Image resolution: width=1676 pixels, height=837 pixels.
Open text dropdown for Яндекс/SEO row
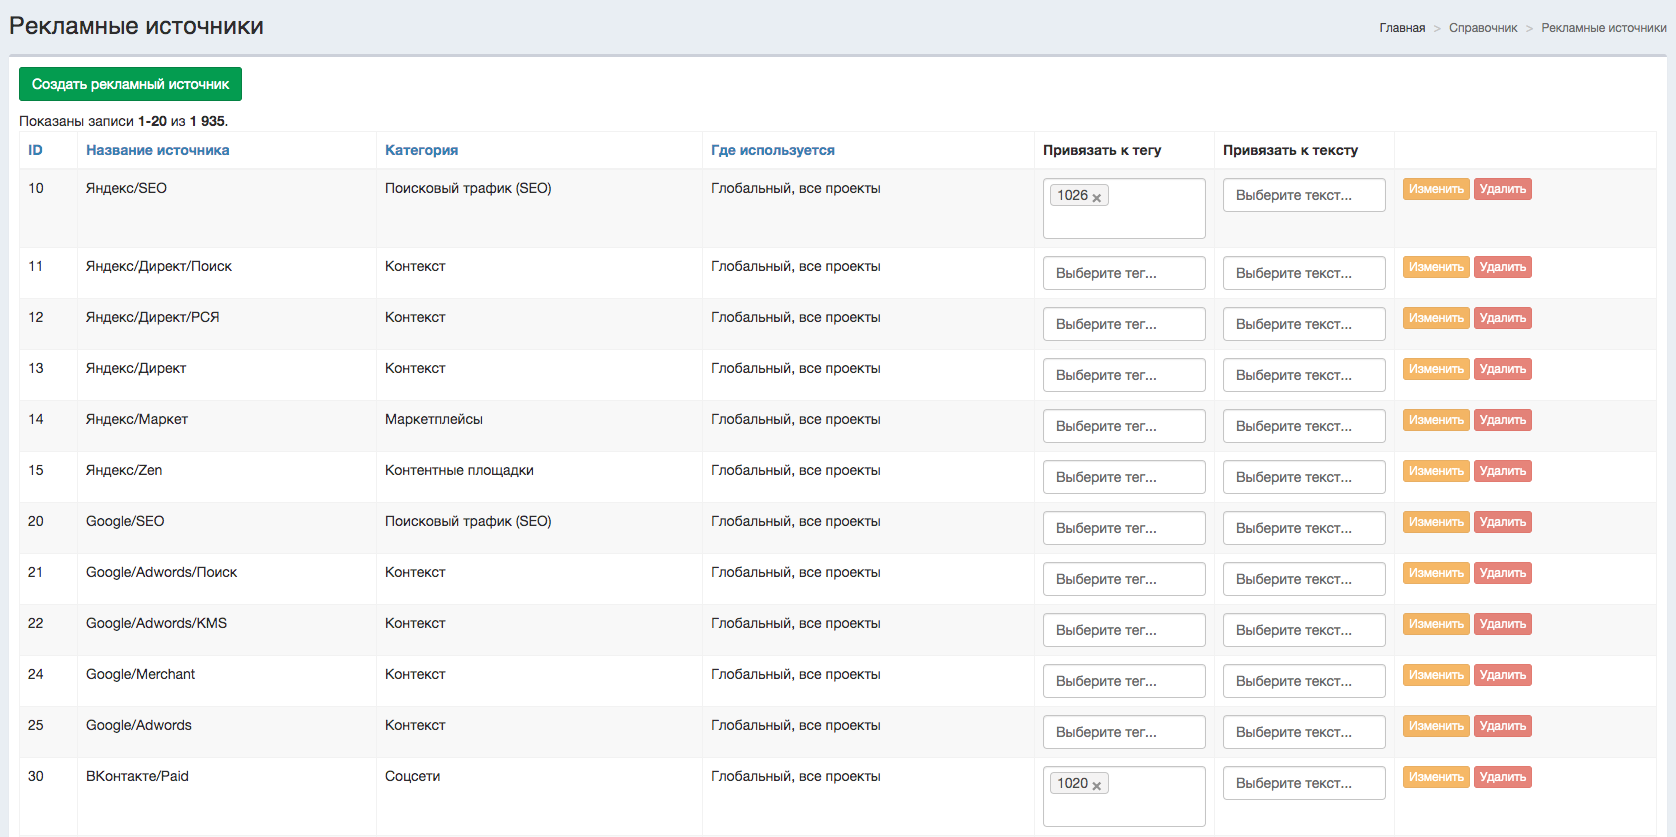click(x=1303, y=195)
